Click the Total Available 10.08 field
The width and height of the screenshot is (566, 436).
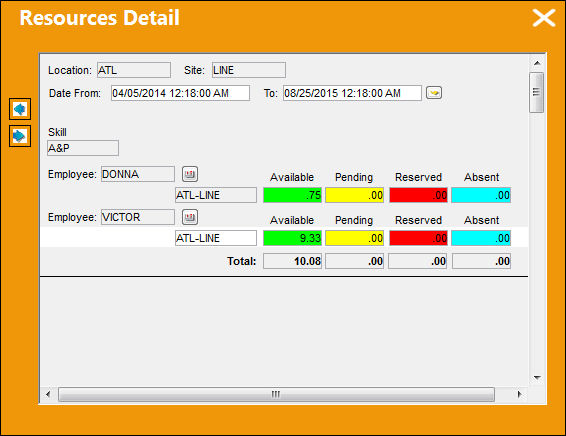click(x=292, y=261)
